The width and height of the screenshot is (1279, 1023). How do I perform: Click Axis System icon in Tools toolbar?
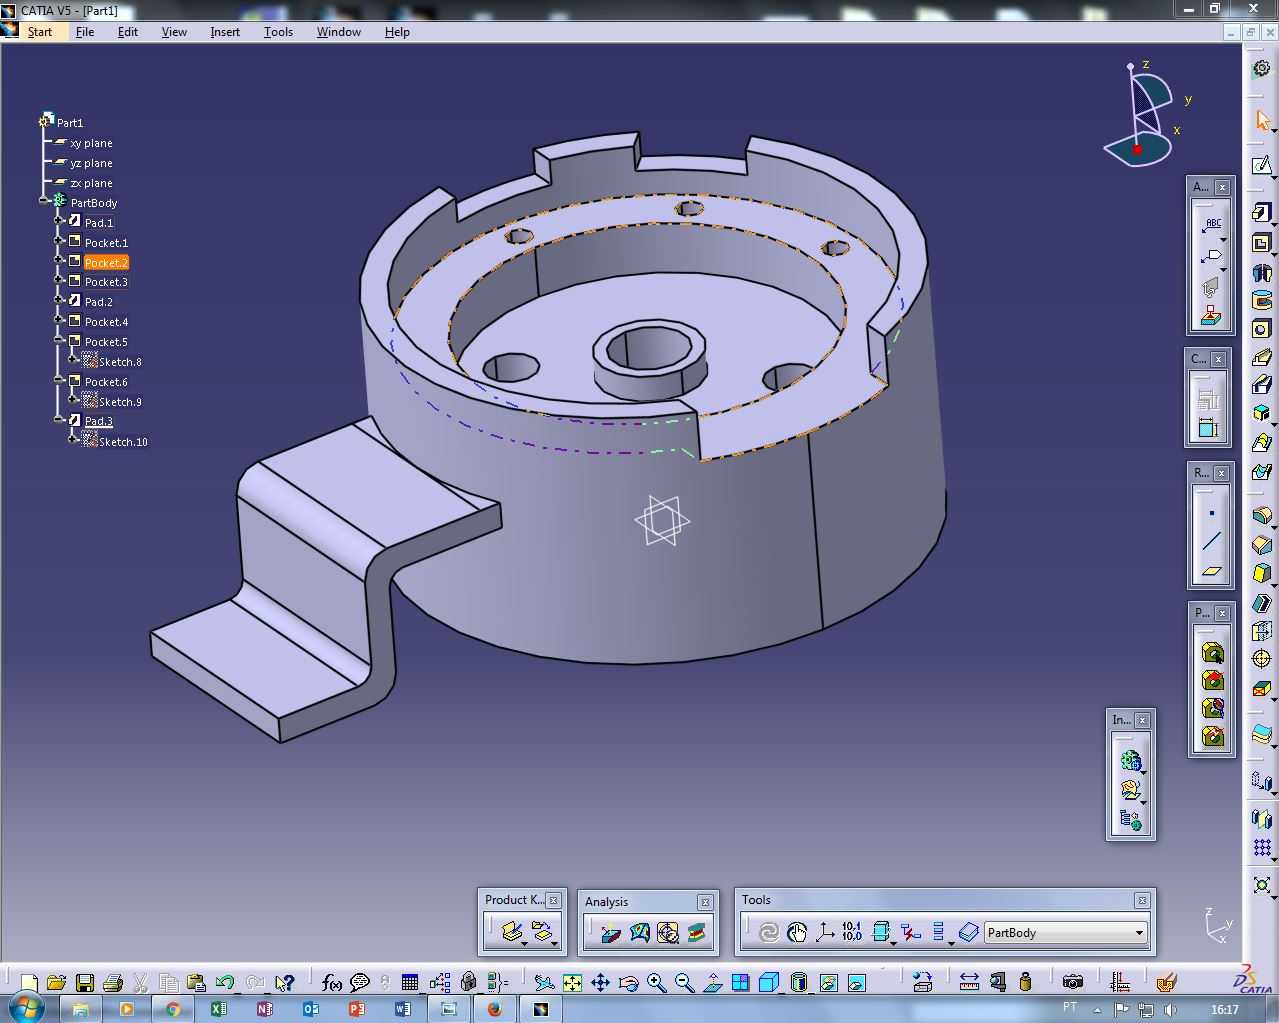pyautogui.click(x=825, y=932)
